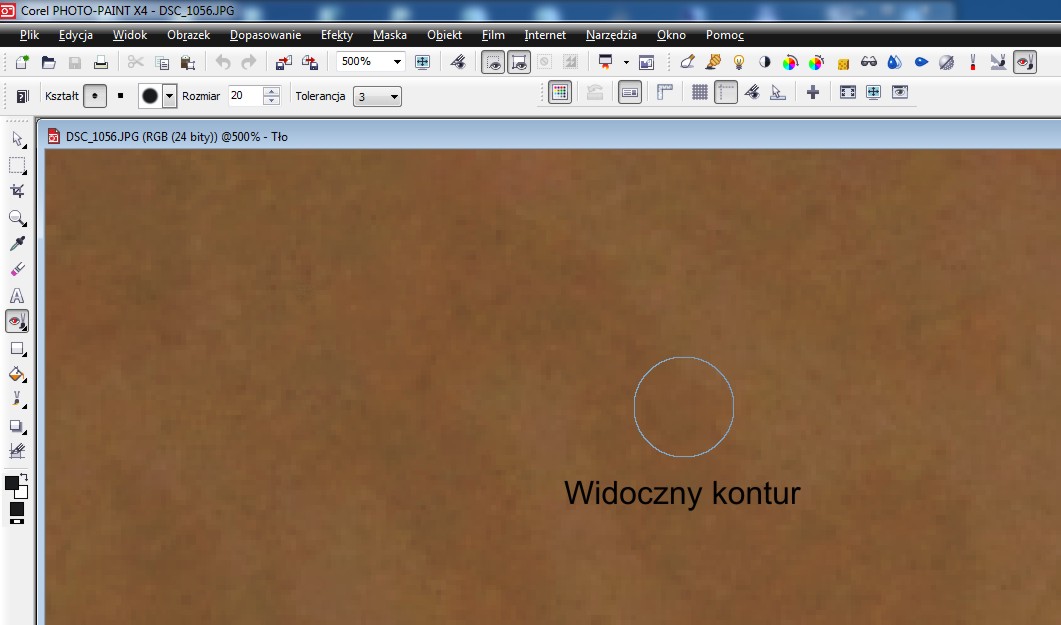The height and width of the screenshot is (625, 1061).
Task: Select the round Kształt button
Action: pos(94,96)
